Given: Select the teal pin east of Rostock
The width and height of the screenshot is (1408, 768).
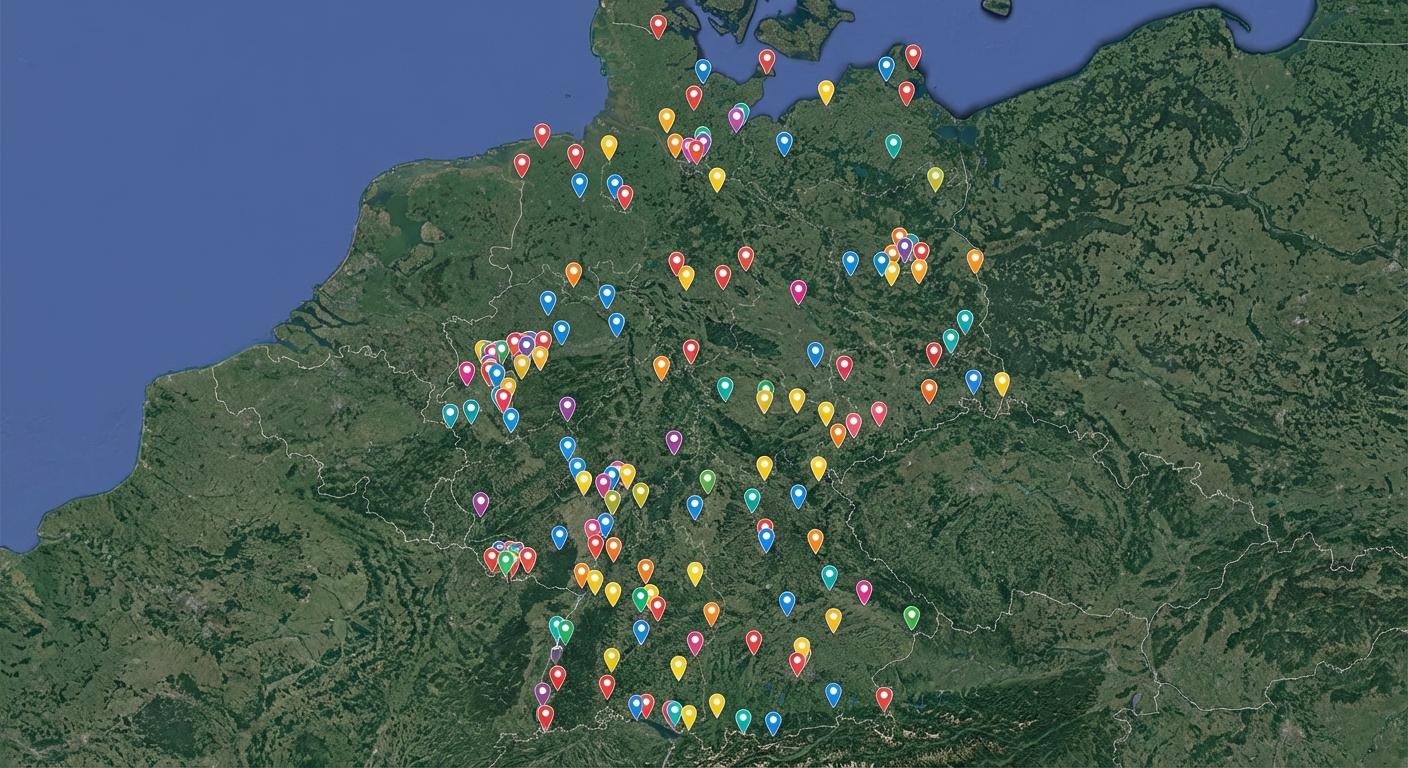Looking at the screenshot, I should [x=893, y=145].
